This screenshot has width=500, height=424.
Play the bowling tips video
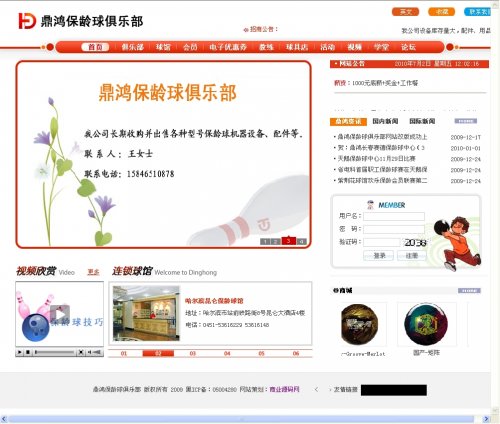[x=60, y=314]
